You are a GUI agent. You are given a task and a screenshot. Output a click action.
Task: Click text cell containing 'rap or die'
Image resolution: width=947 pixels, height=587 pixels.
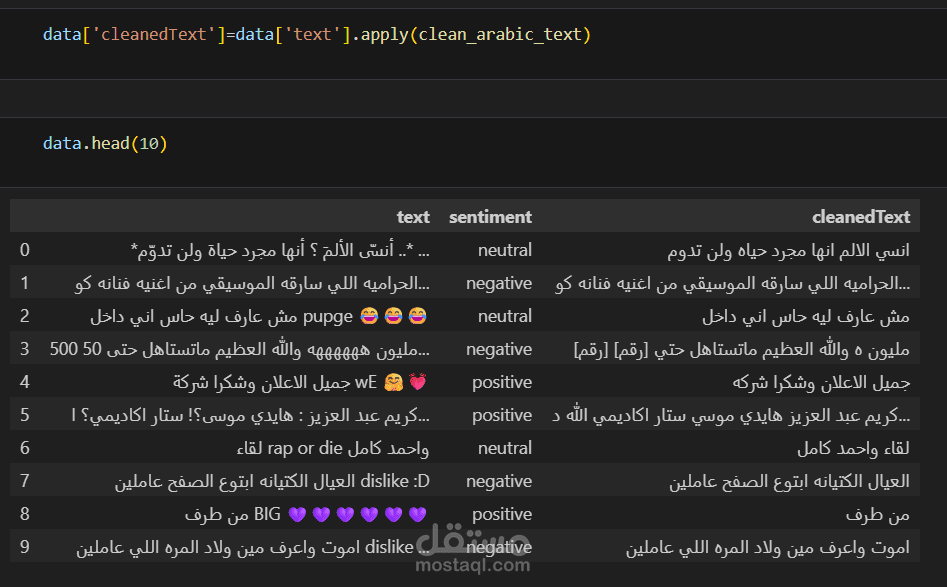tap(333, 447)
